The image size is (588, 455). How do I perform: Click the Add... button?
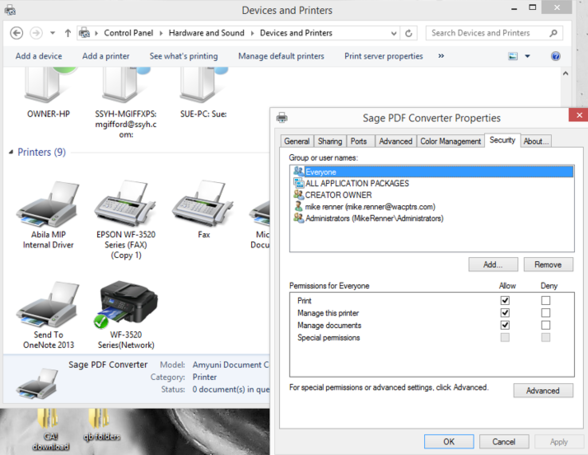click(x=493, y=264)
